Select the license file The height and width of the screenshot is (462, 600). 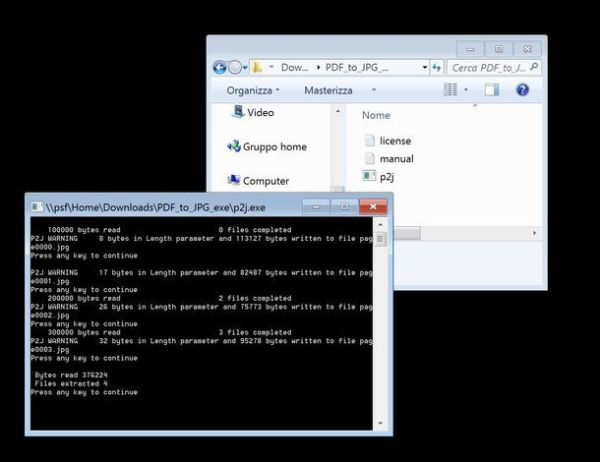[x=394, y=141]
